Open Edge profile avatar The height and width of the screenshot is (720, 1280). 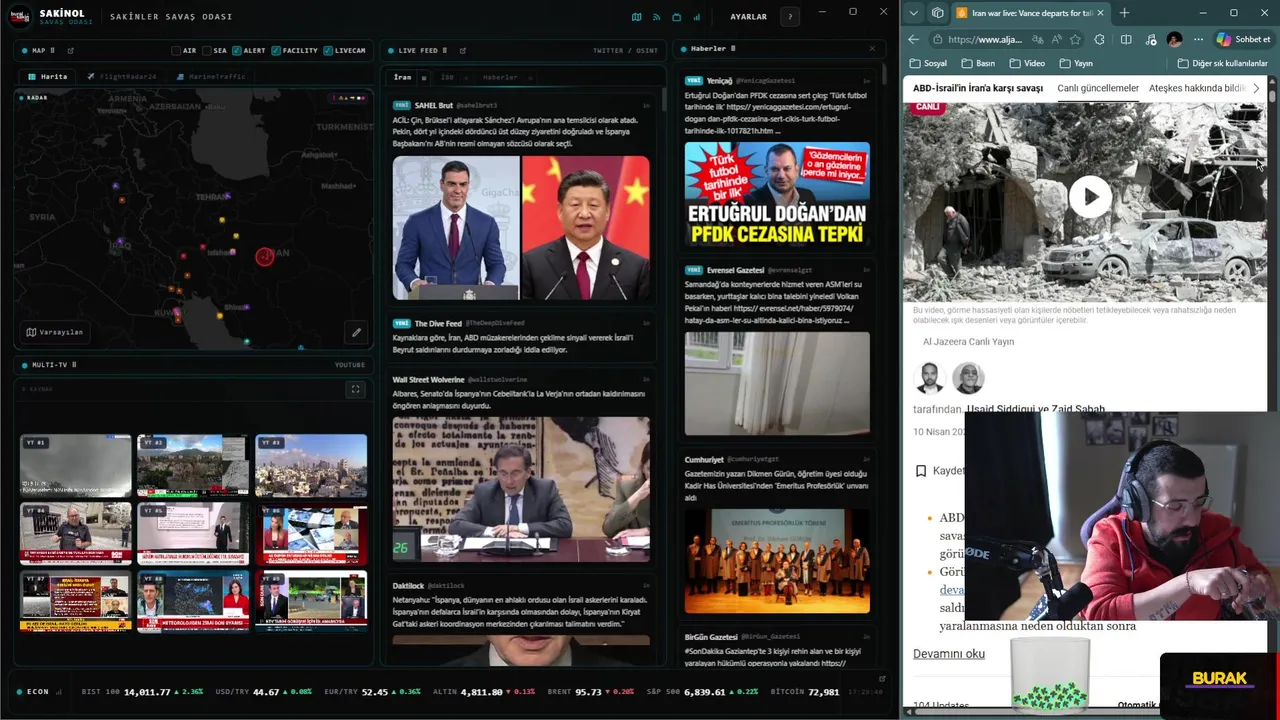(1174, 39)
